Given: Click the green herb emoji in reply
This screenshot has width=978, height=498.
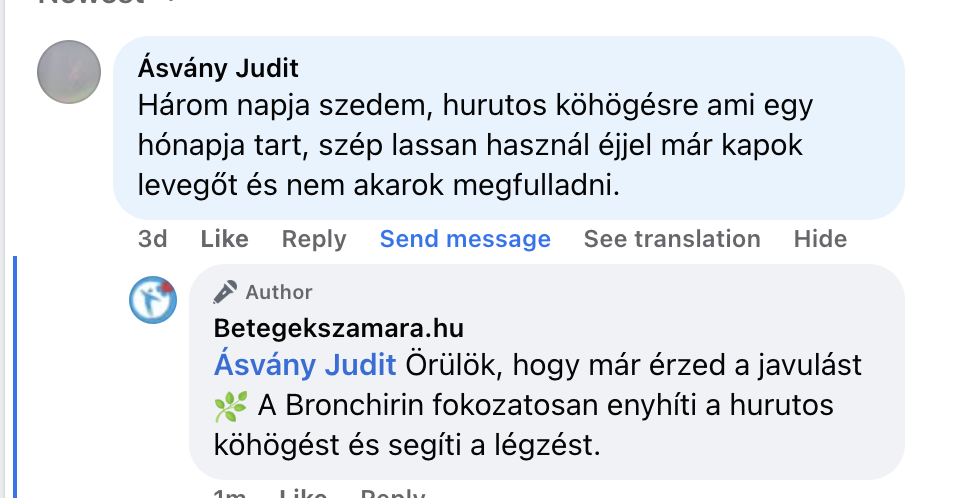Looking at the screenshot, I should coord(231,406).
